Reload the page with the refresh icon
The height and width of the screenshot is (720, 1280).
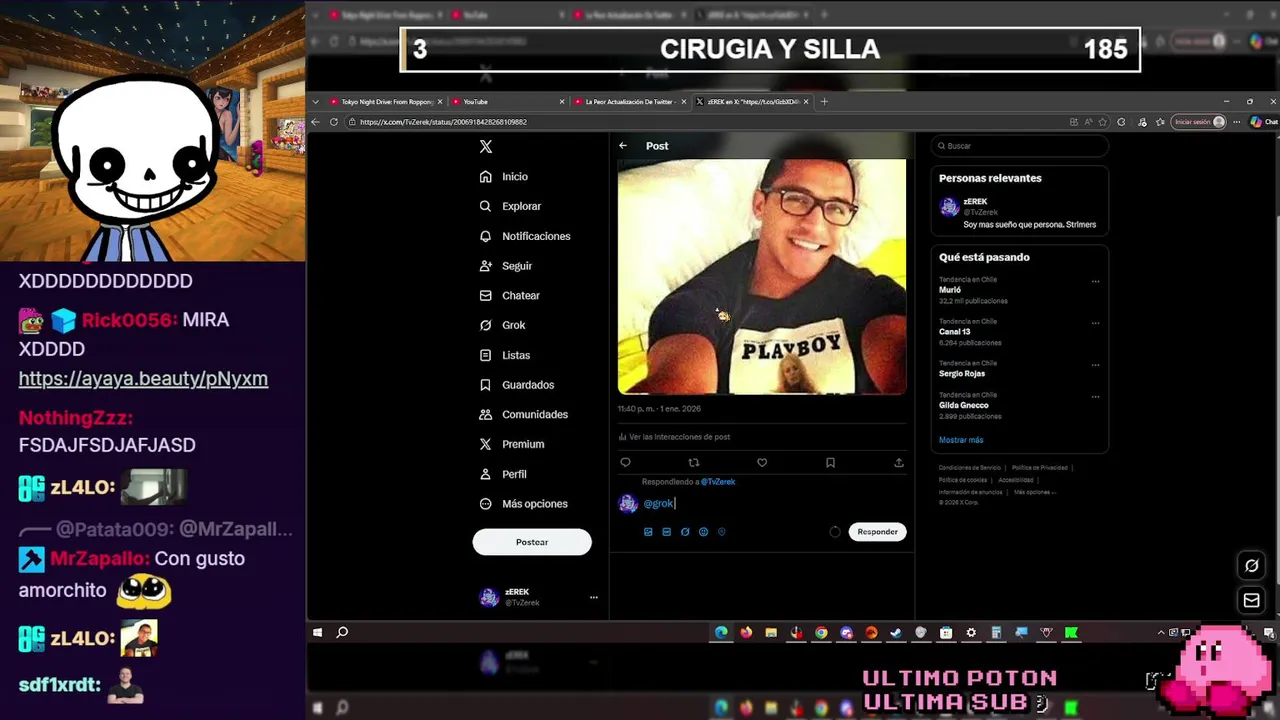pos(334,122)
